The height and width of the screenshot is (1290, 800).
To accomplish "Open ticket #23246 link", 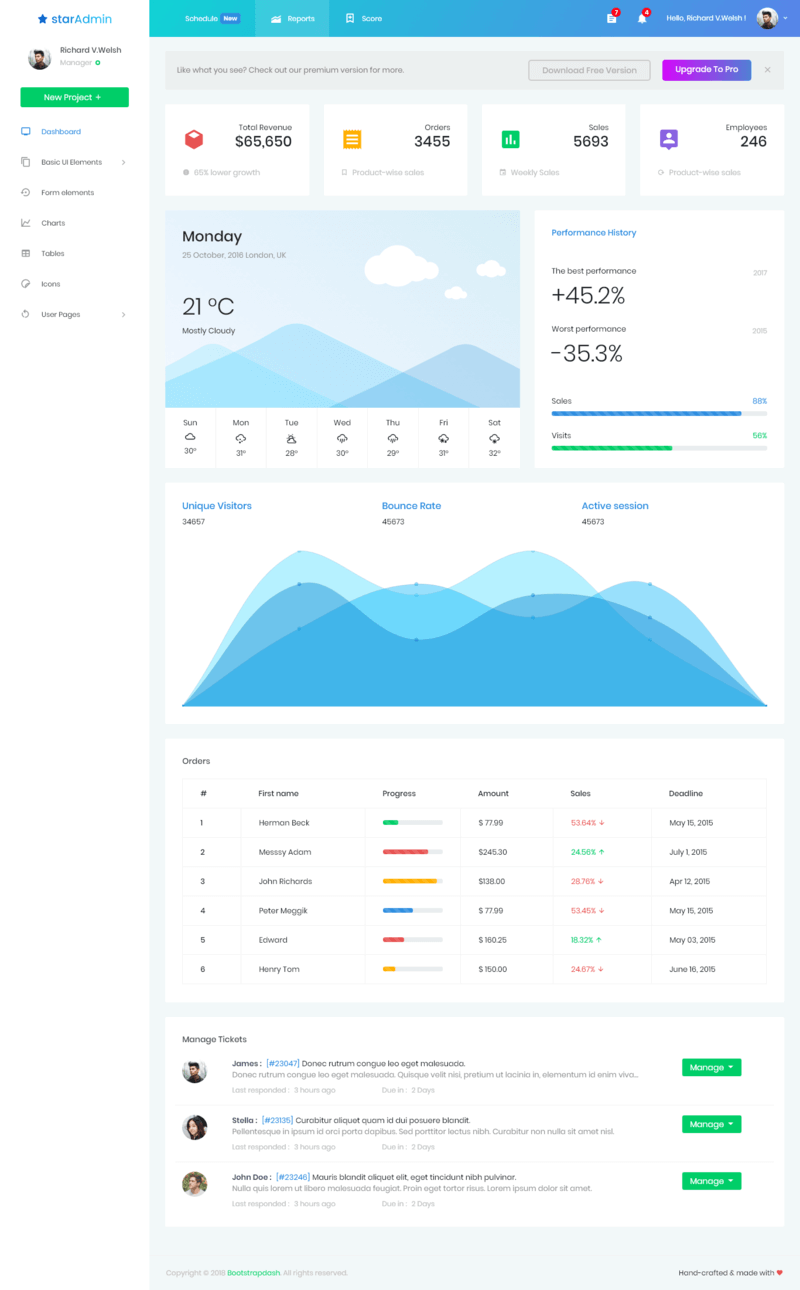I will 292,1177.
